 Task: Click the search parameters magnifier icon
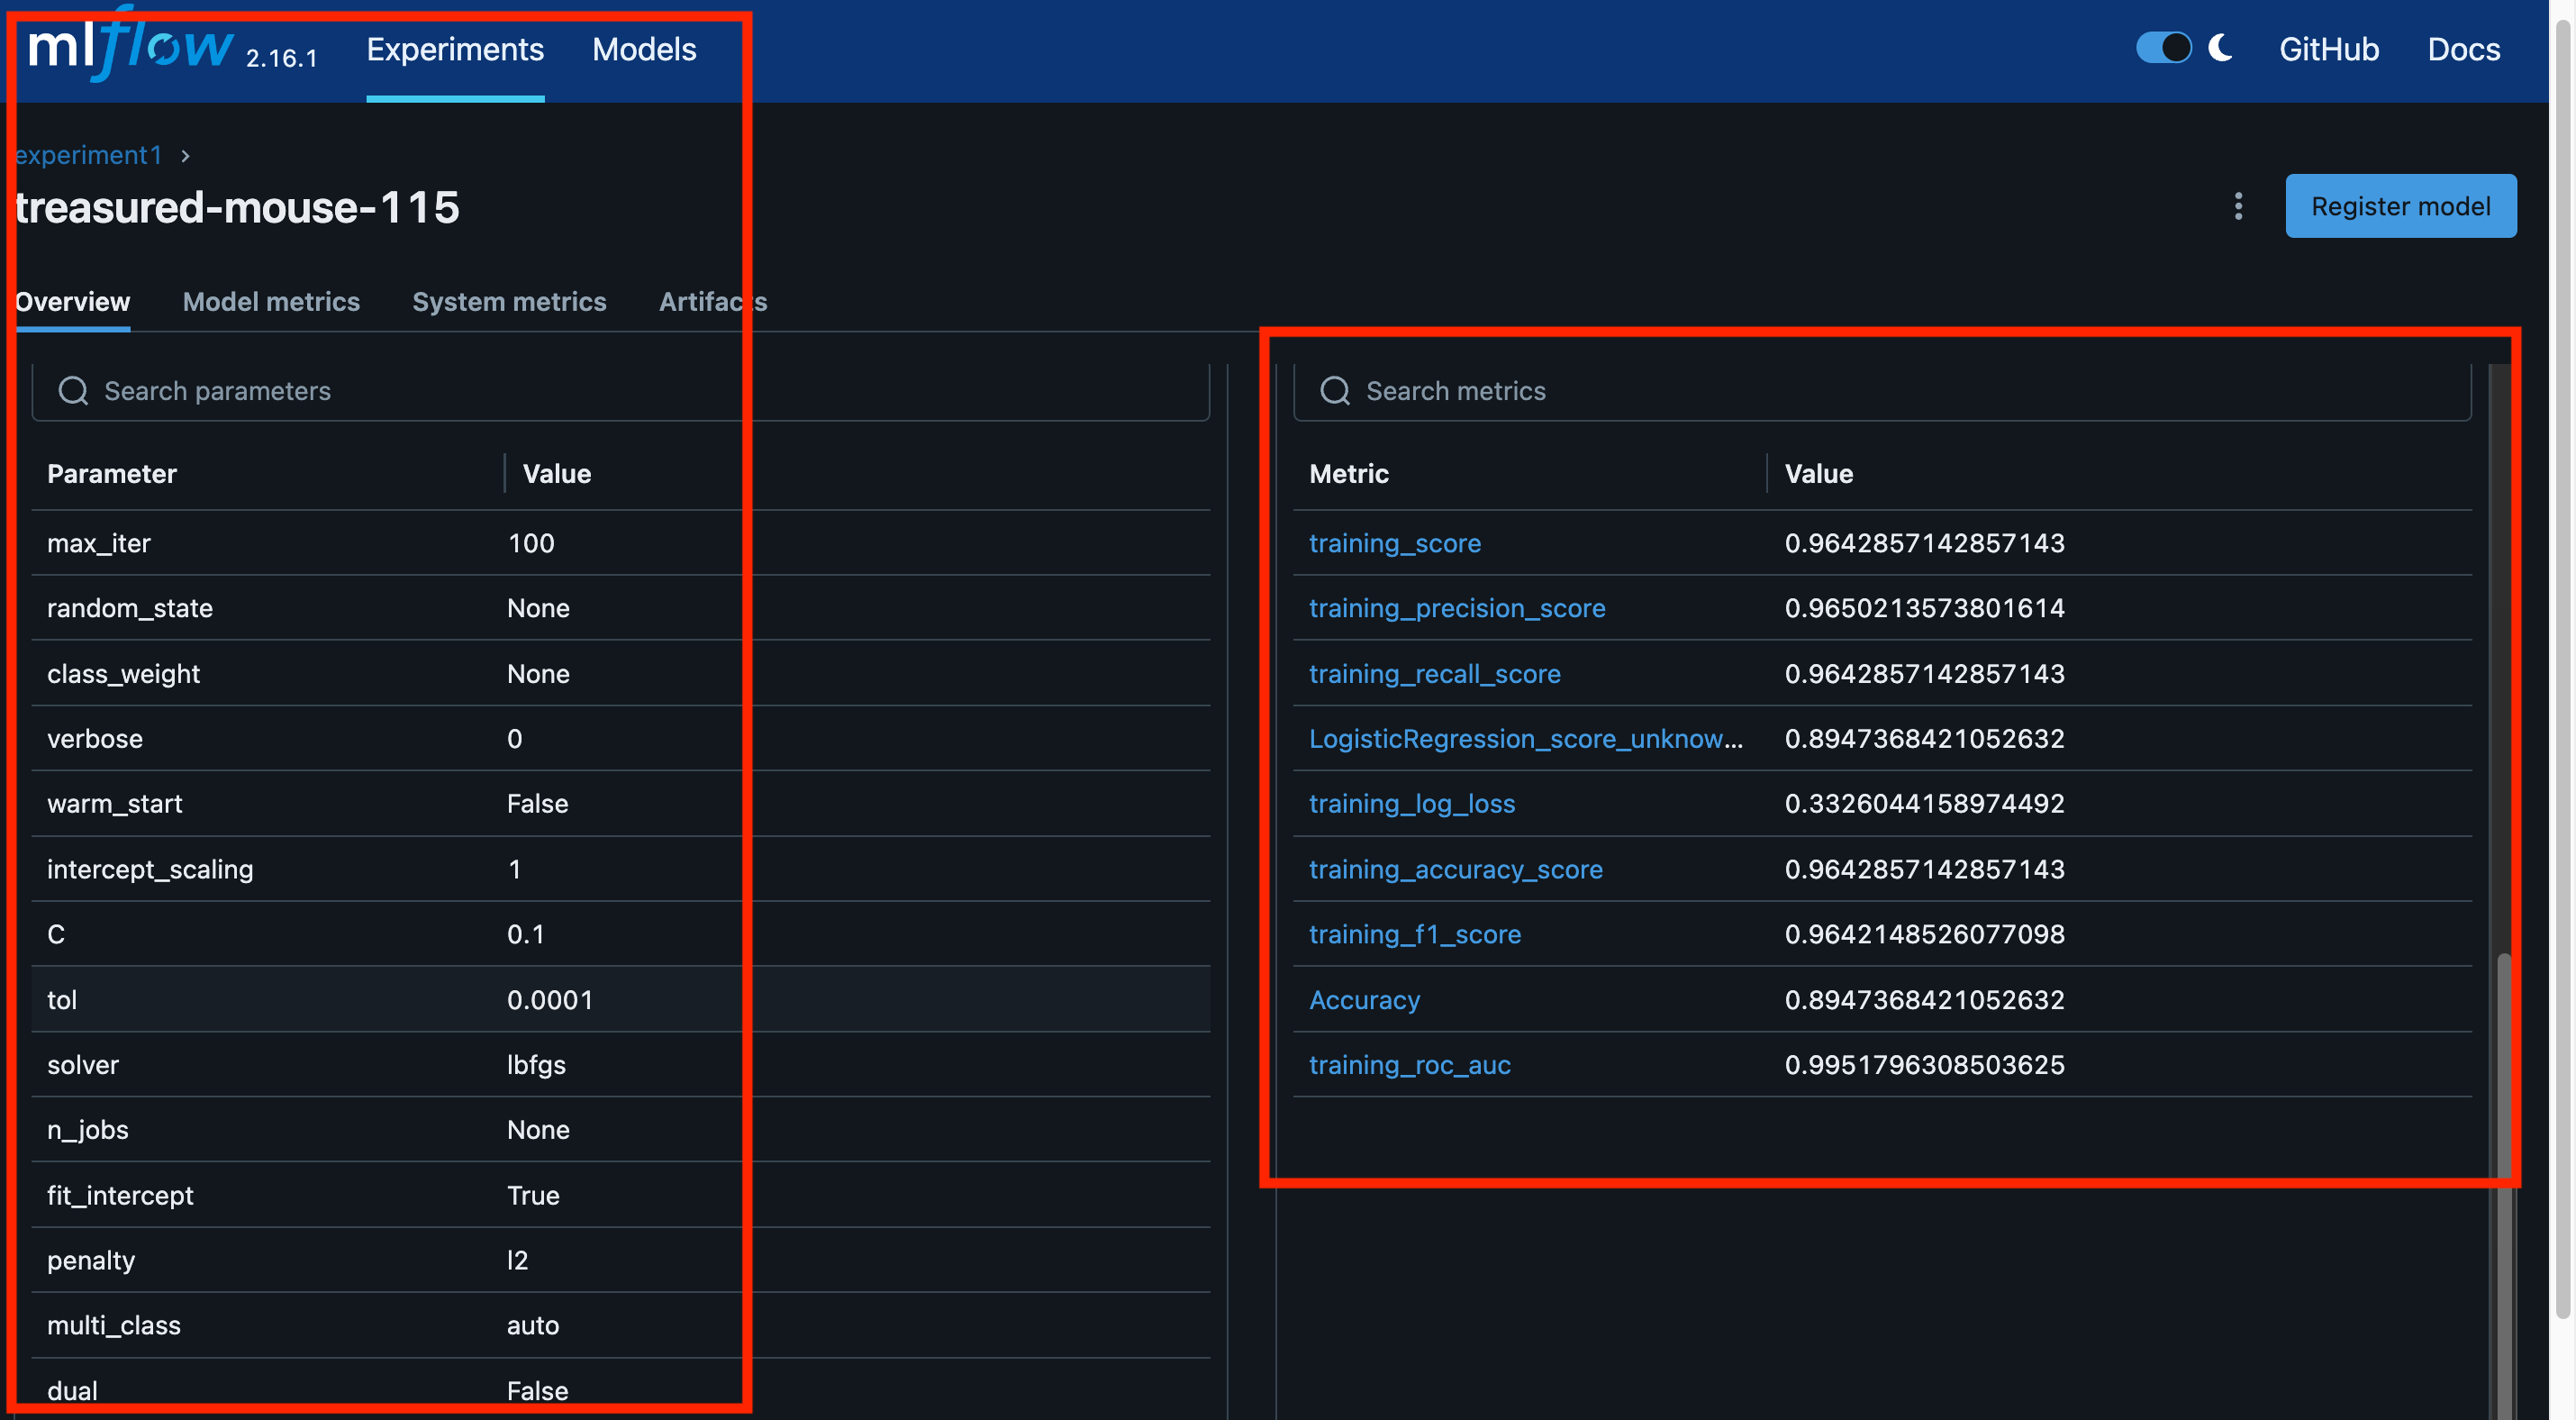tap(73, 391)
